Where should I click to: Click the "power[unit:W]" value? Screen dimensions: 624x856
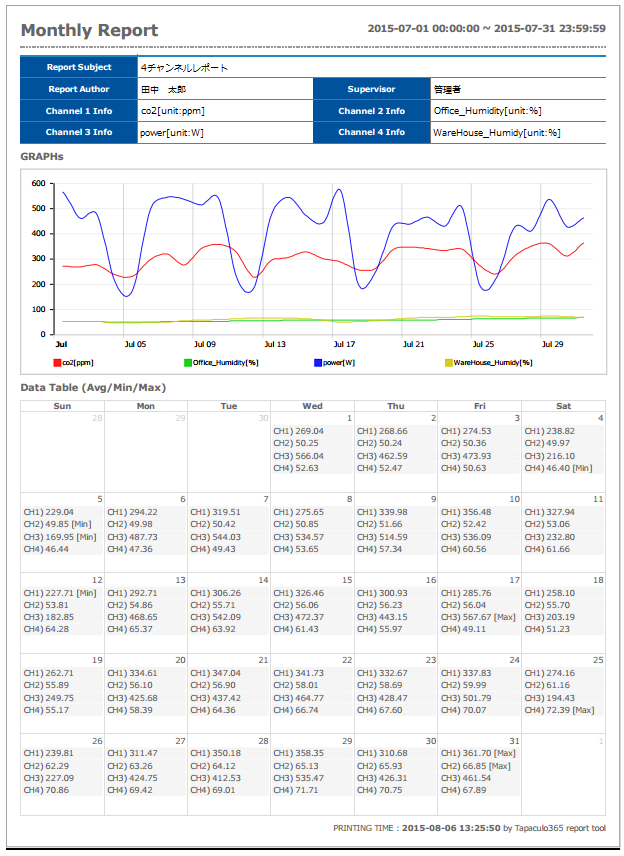click(172, 133)
